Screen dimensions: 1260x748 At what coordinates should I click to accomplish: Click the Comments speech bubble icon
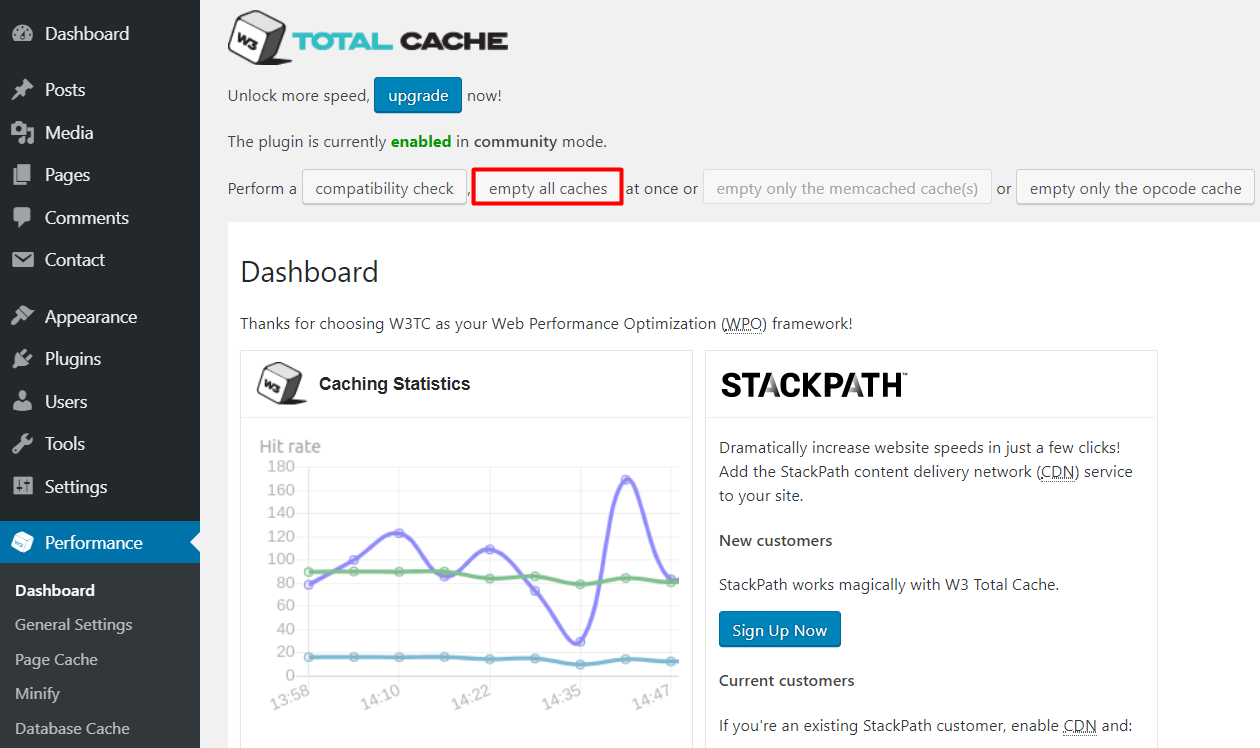click(22, 217)
